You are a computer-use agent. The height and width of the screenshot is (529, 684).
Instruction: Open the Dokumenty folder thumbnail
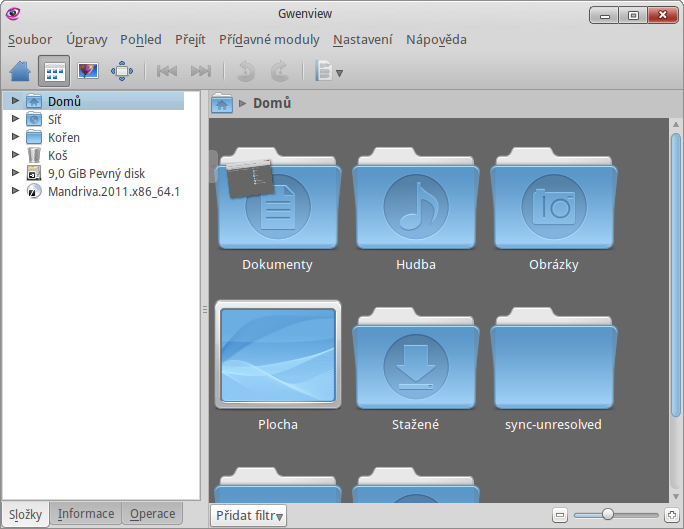[x=278, y=199]
